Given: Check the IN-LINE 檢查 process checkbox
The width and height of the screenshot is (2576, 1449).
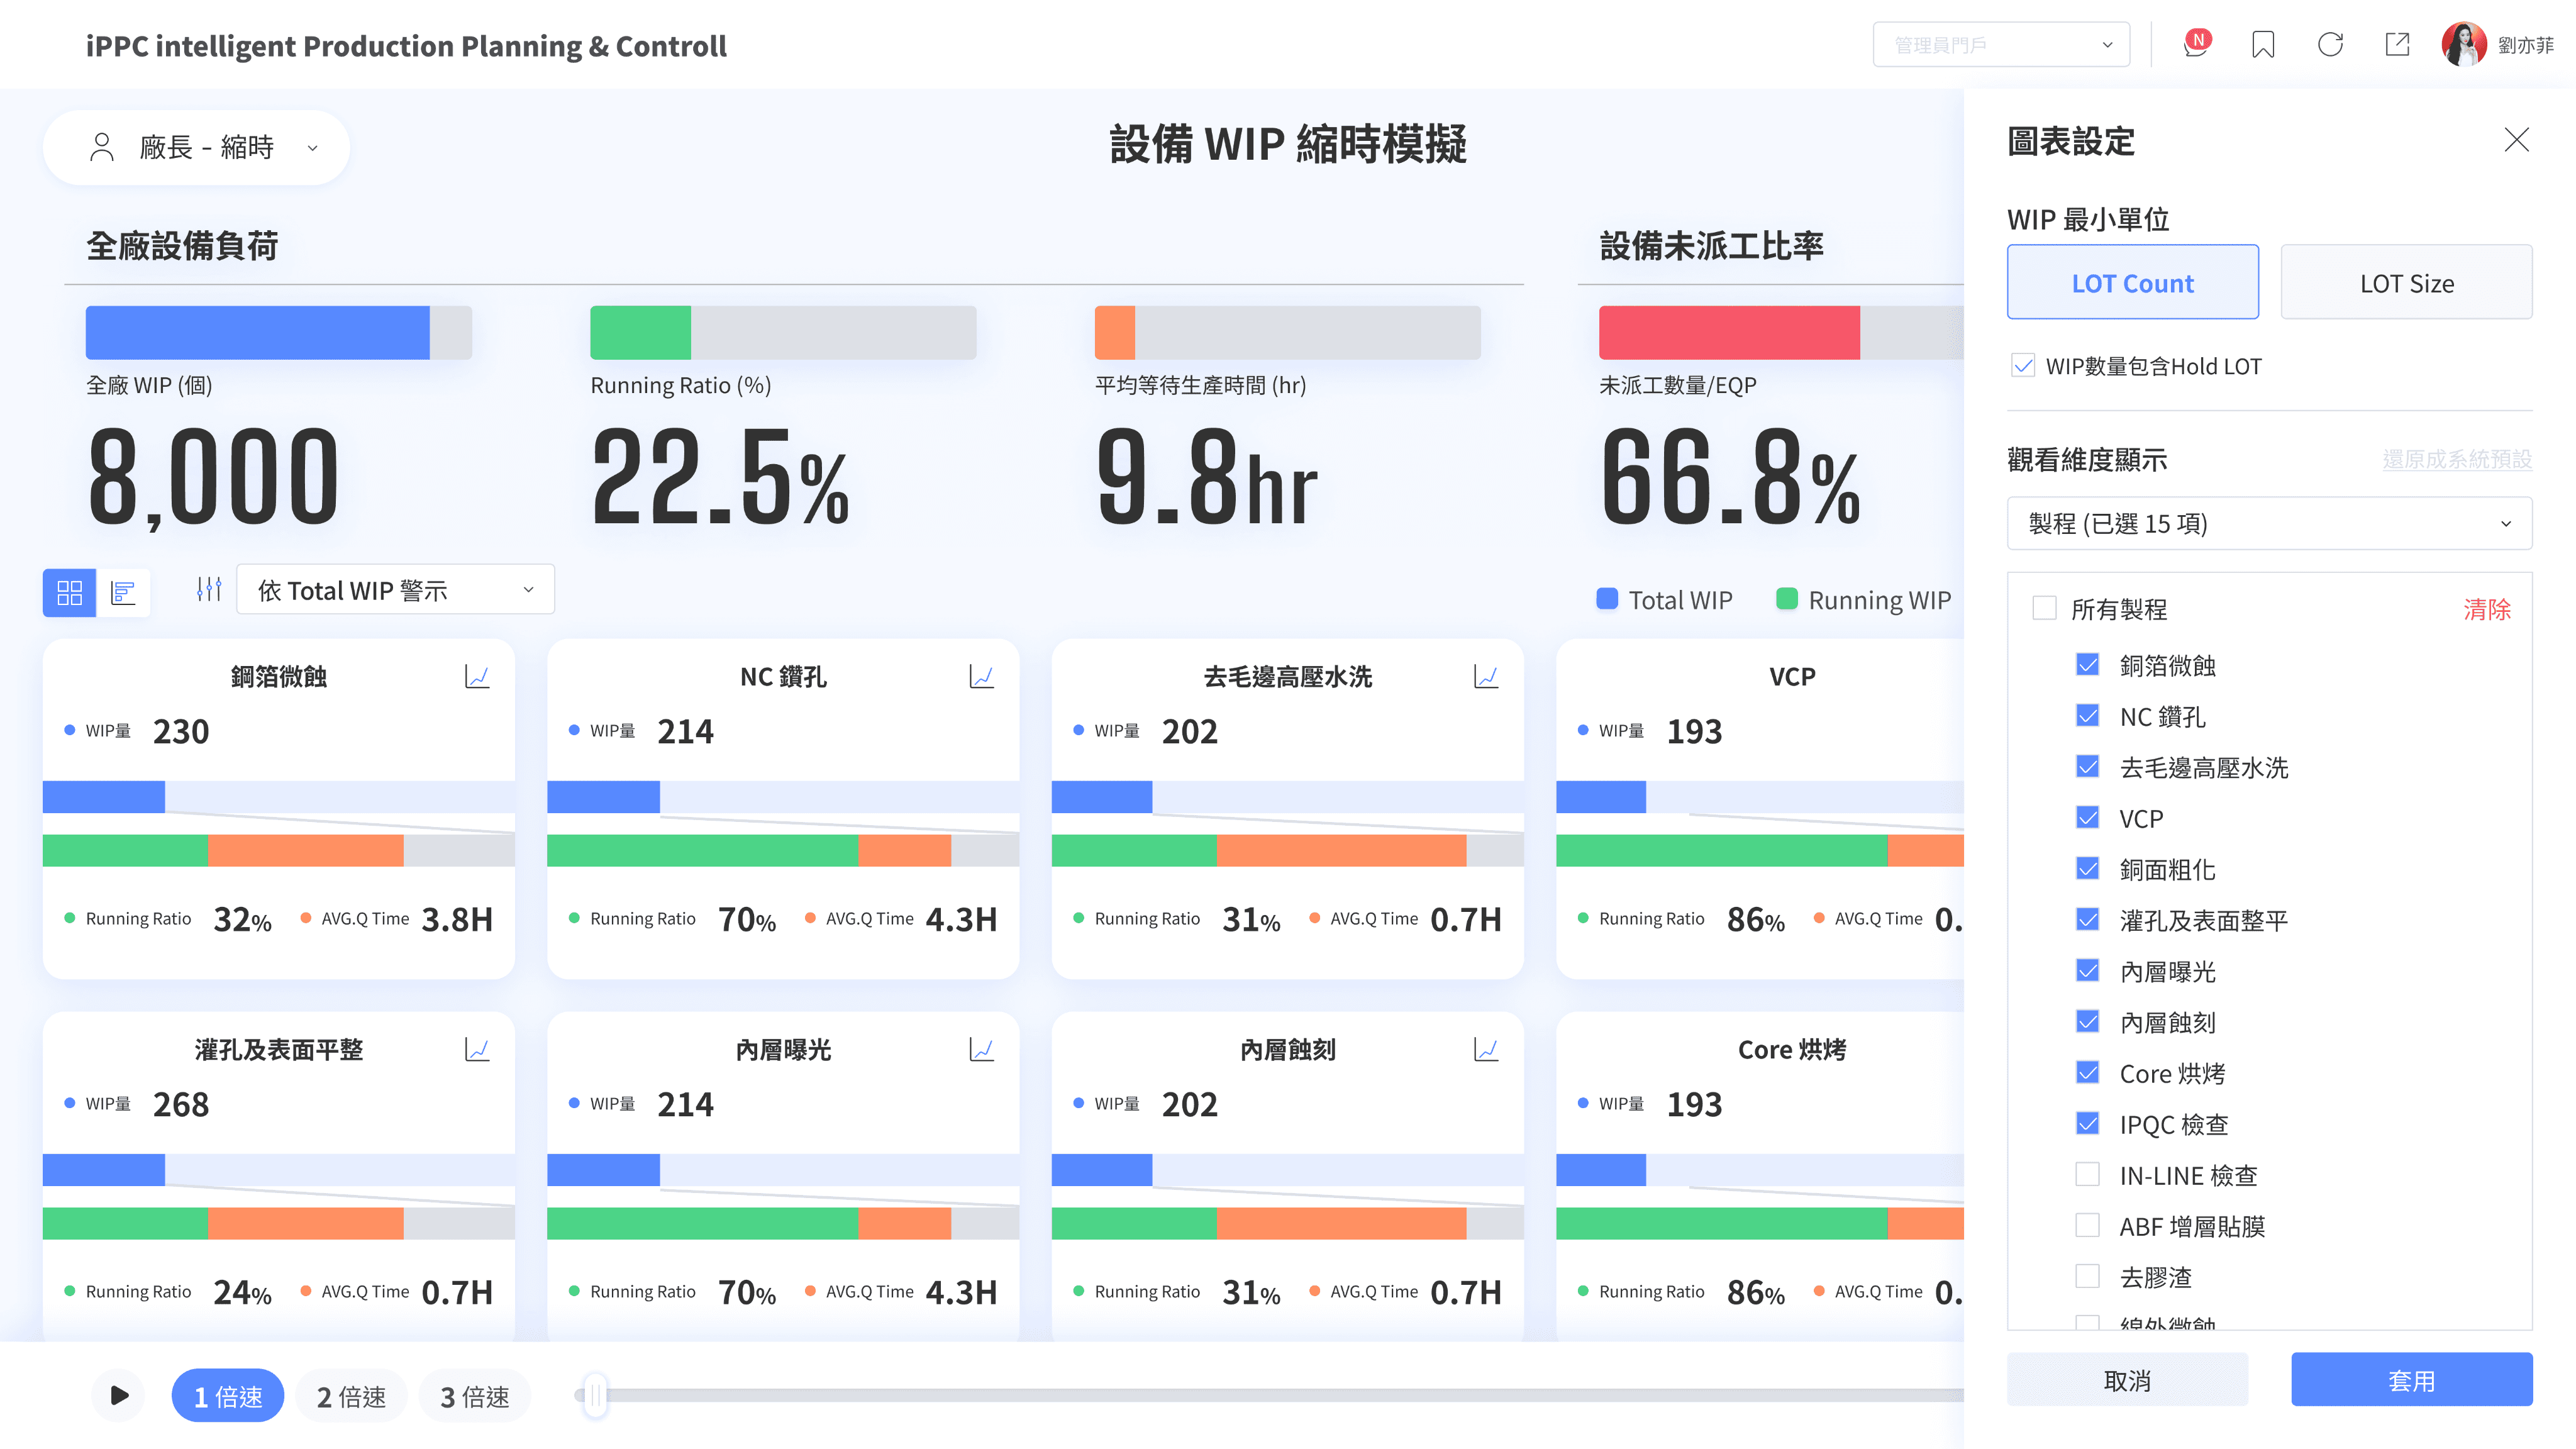Looking at the screenshot, I should tap(2087, 1174).
